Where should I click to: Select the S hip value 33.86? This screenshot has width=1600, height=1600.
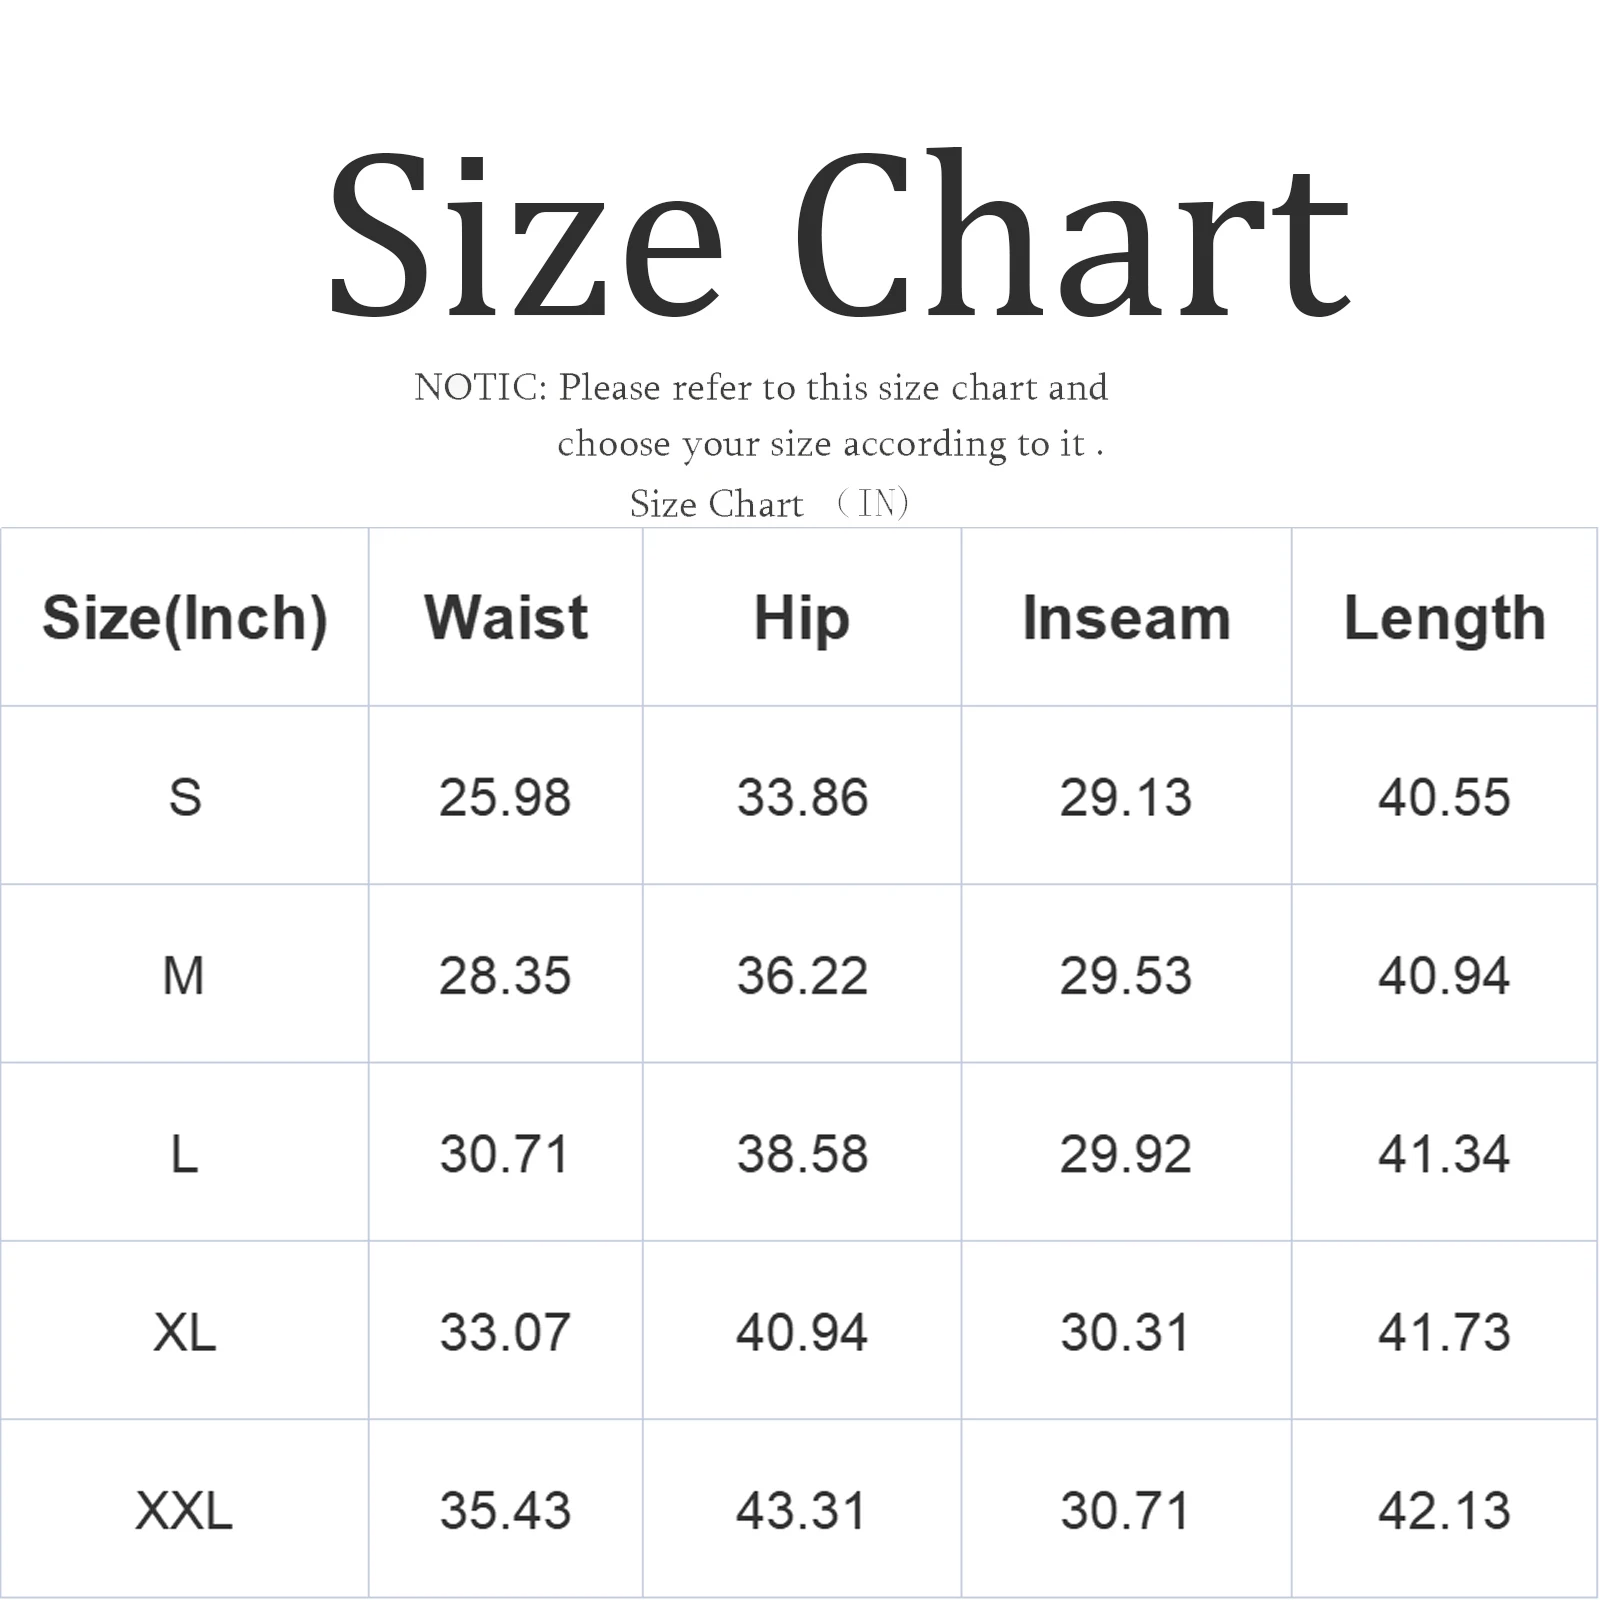click(x=802, y=797)
